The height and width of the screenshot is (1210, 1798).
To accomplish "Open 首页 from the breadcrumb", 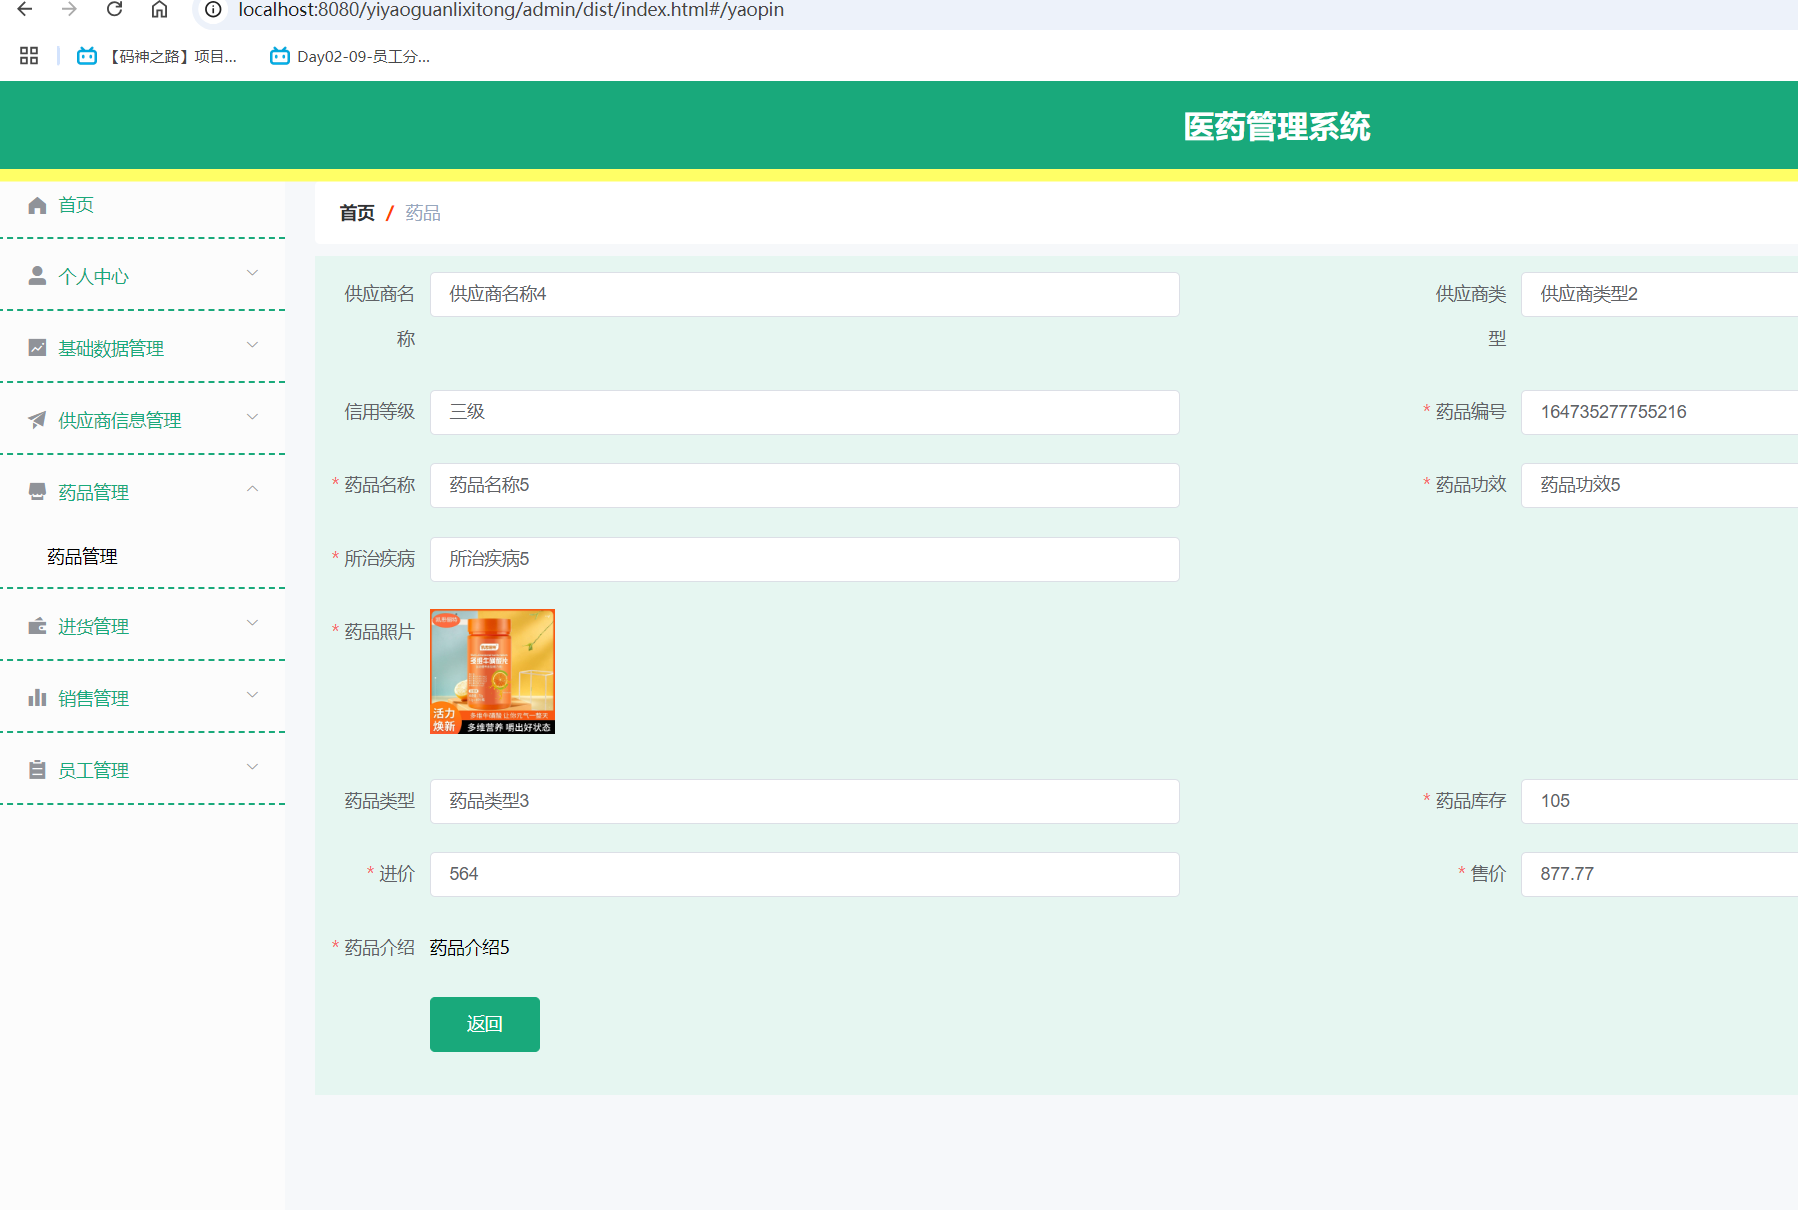I will (357, 213).
